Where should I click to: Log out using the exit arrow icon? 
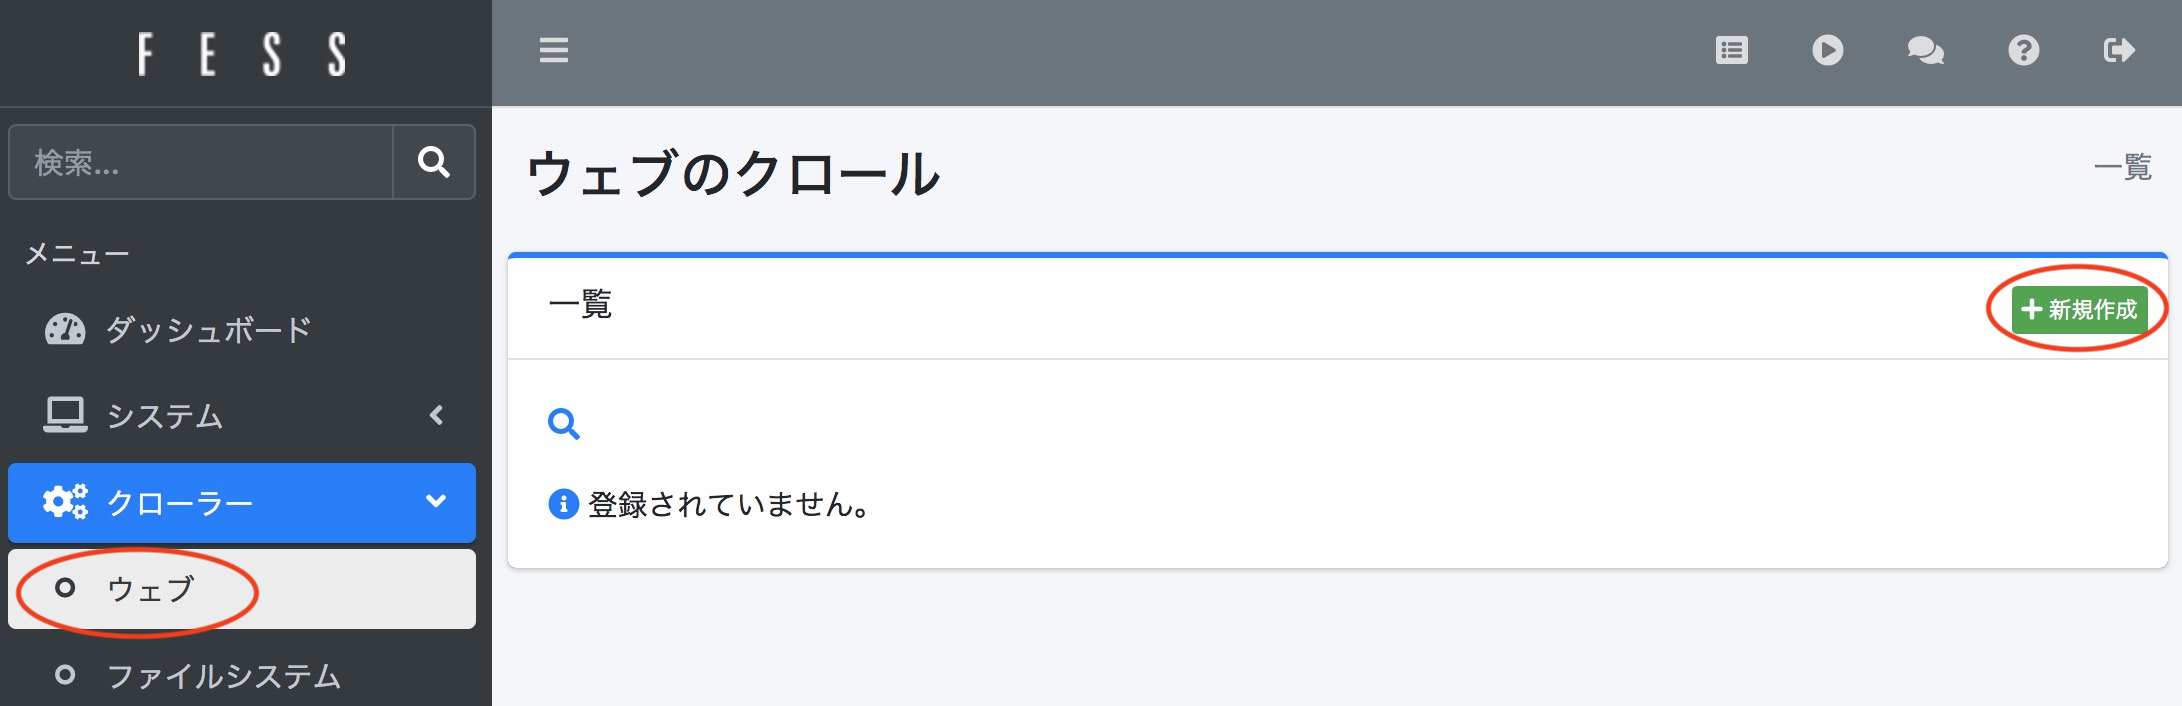pyautogui.click(x=2118, y=50)
